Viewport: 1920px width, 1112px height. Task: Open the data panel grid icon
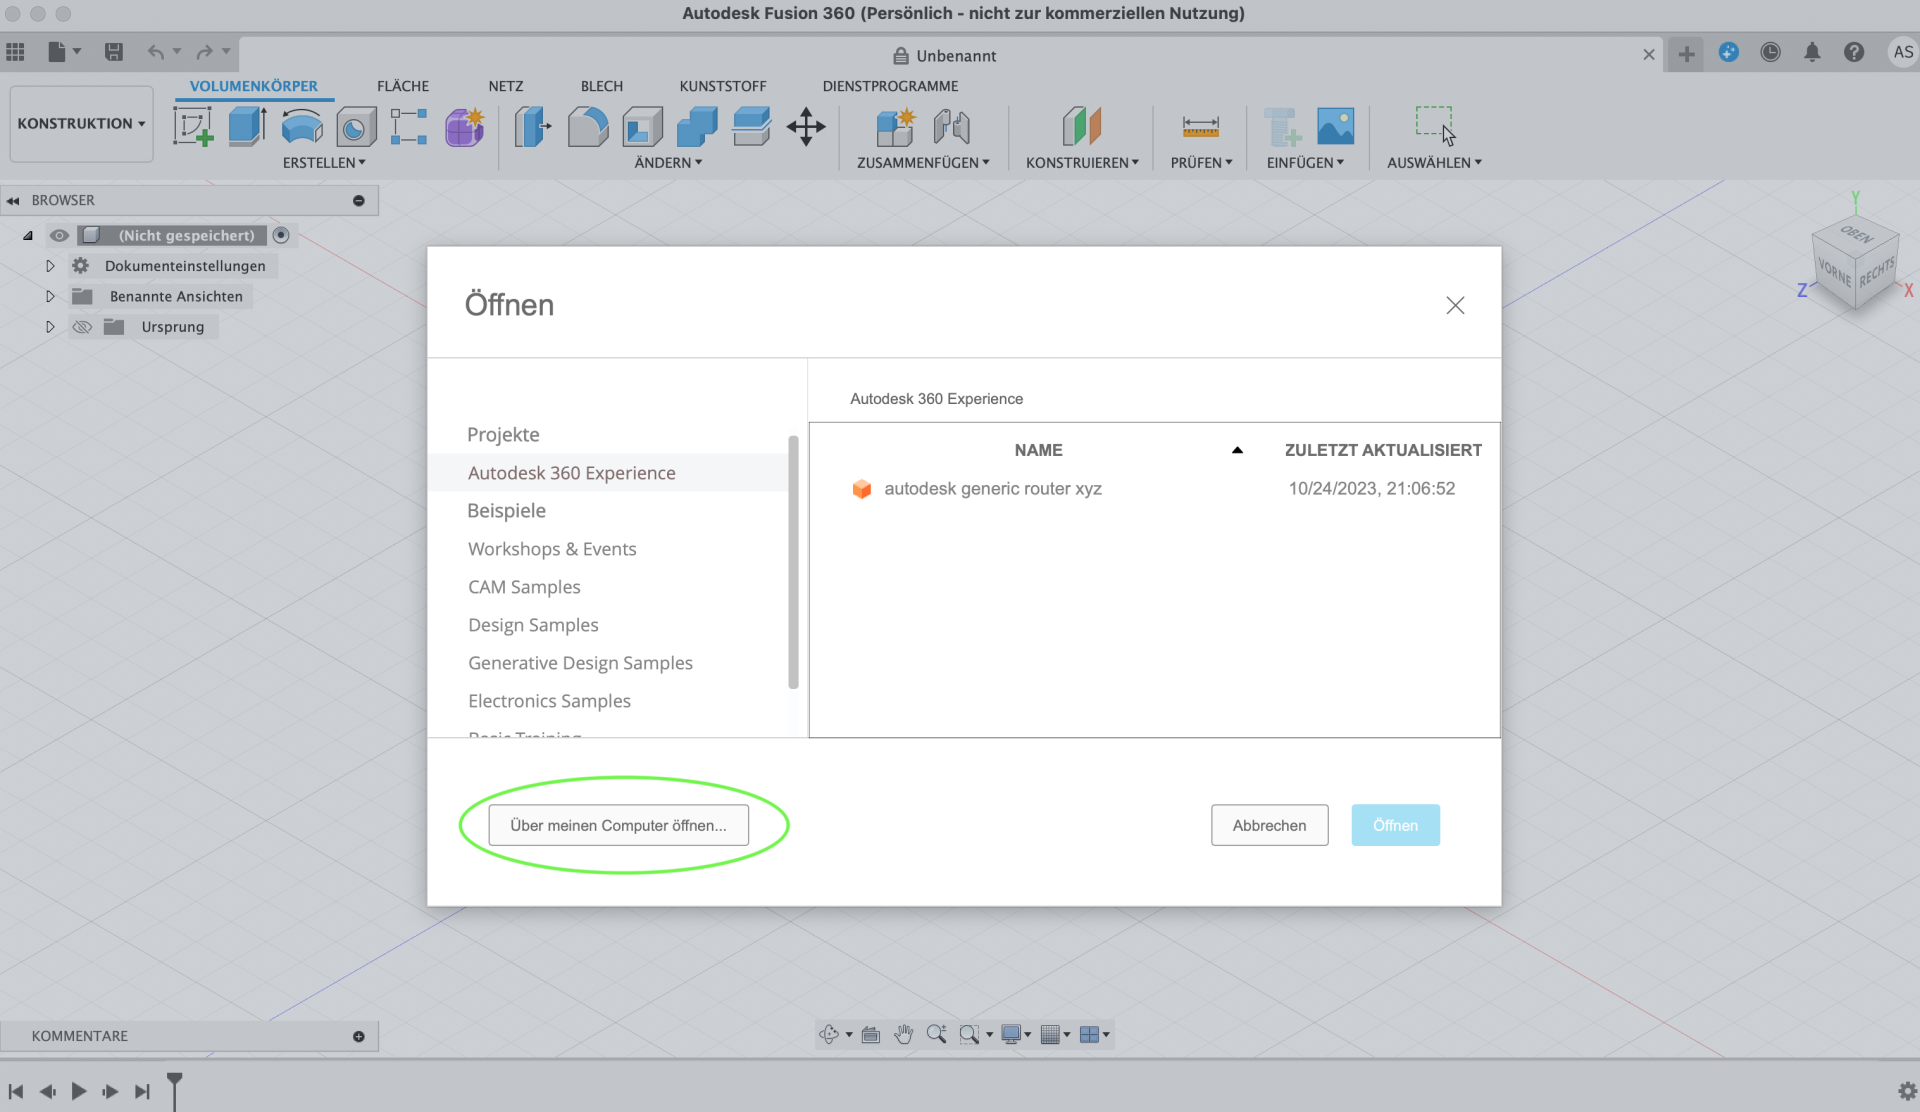tap(16, 52)
